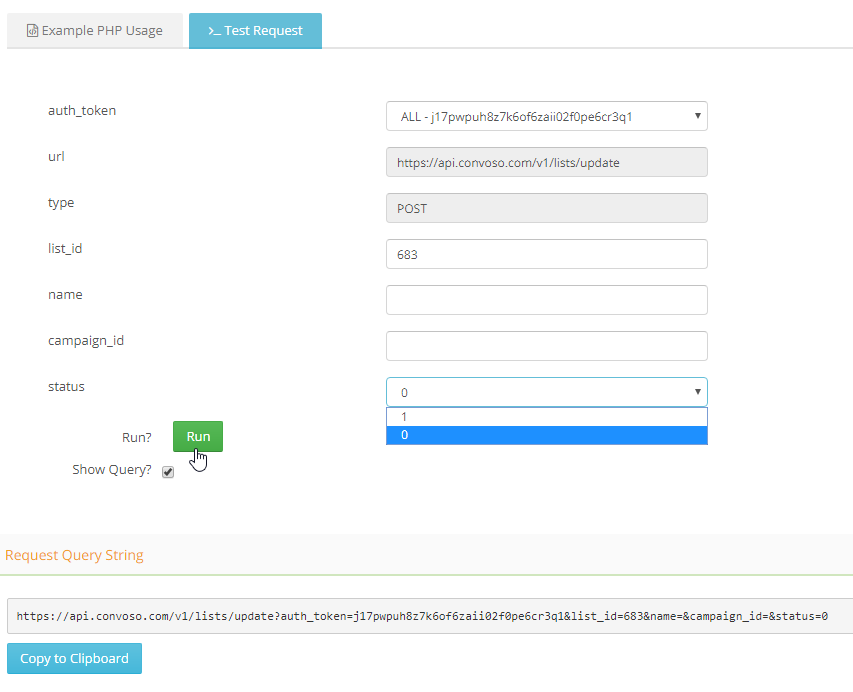Focus the empty name input field
Screen dimensions: 853x692
pyautogui.click(x=546, y=300)
